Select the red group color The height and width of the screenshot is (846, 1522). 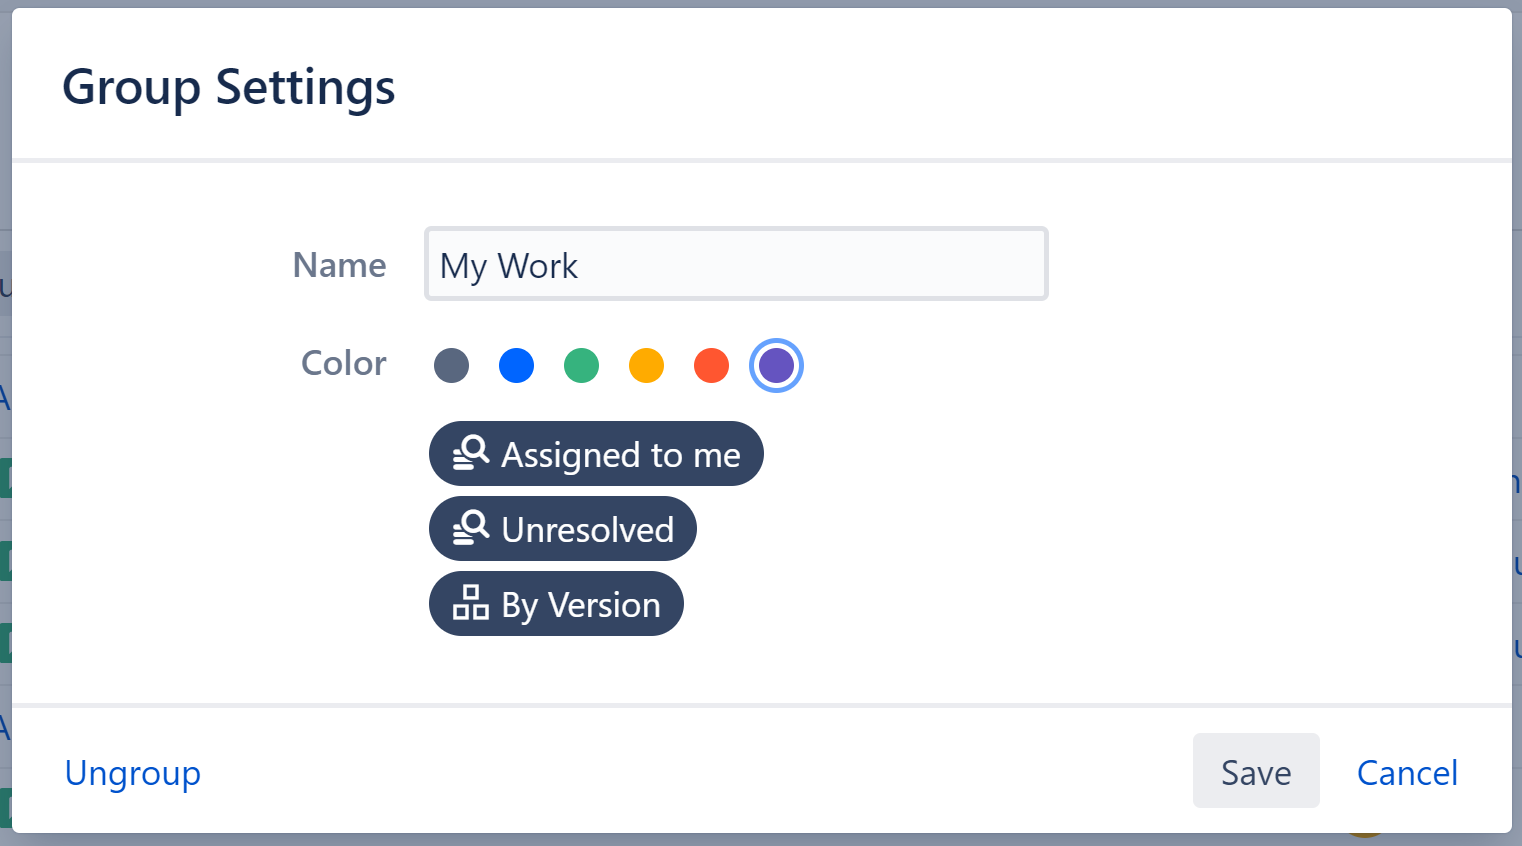pos(711,365)
